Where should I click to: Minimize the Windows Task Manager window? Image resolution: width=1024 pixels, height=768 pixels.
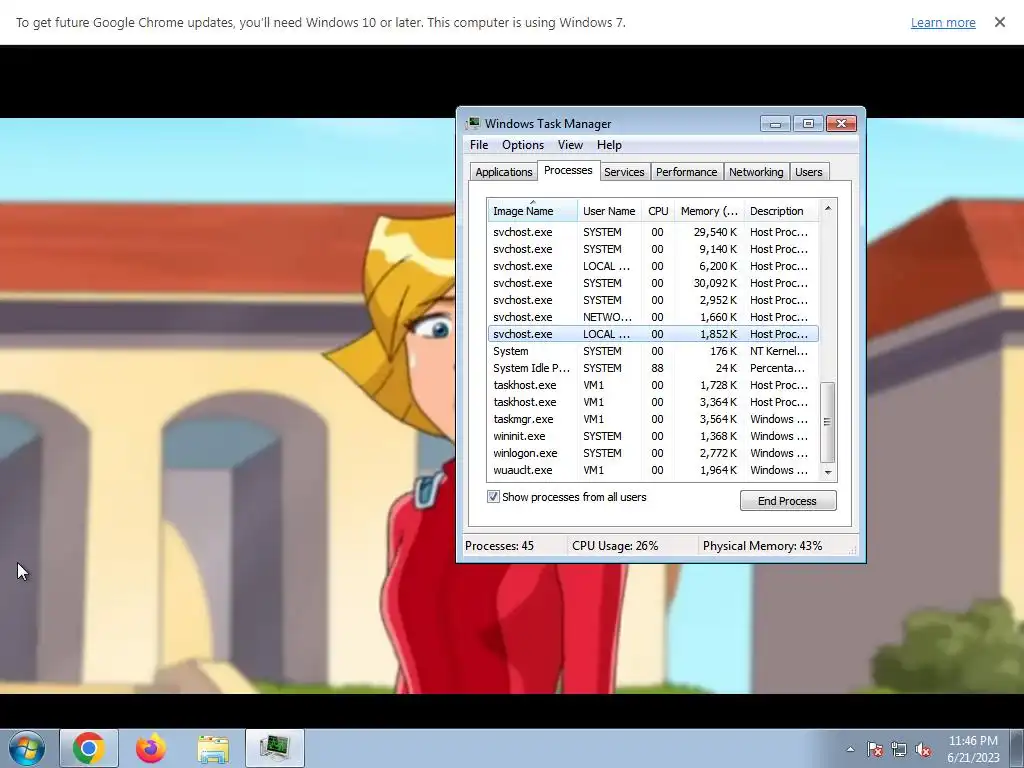[x=775, y=123]
